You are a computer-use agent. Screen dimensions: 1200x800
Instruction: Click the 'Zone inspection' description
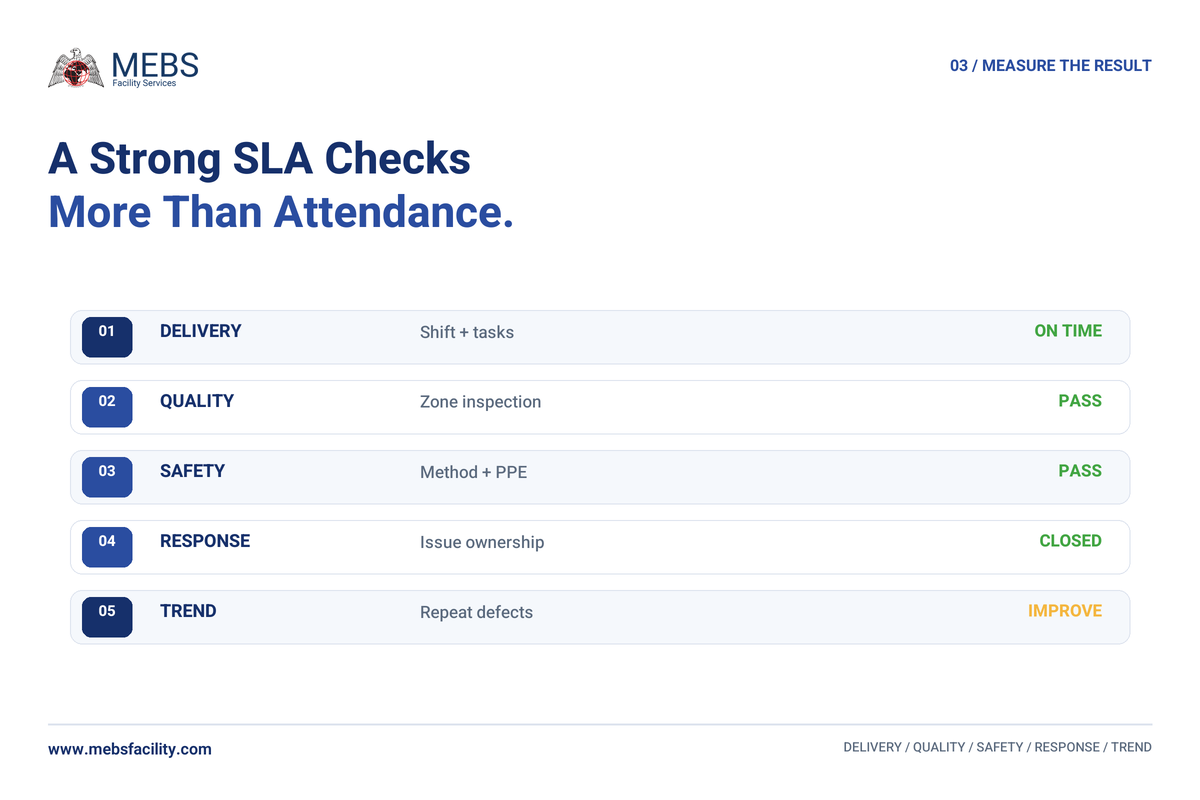481,402
